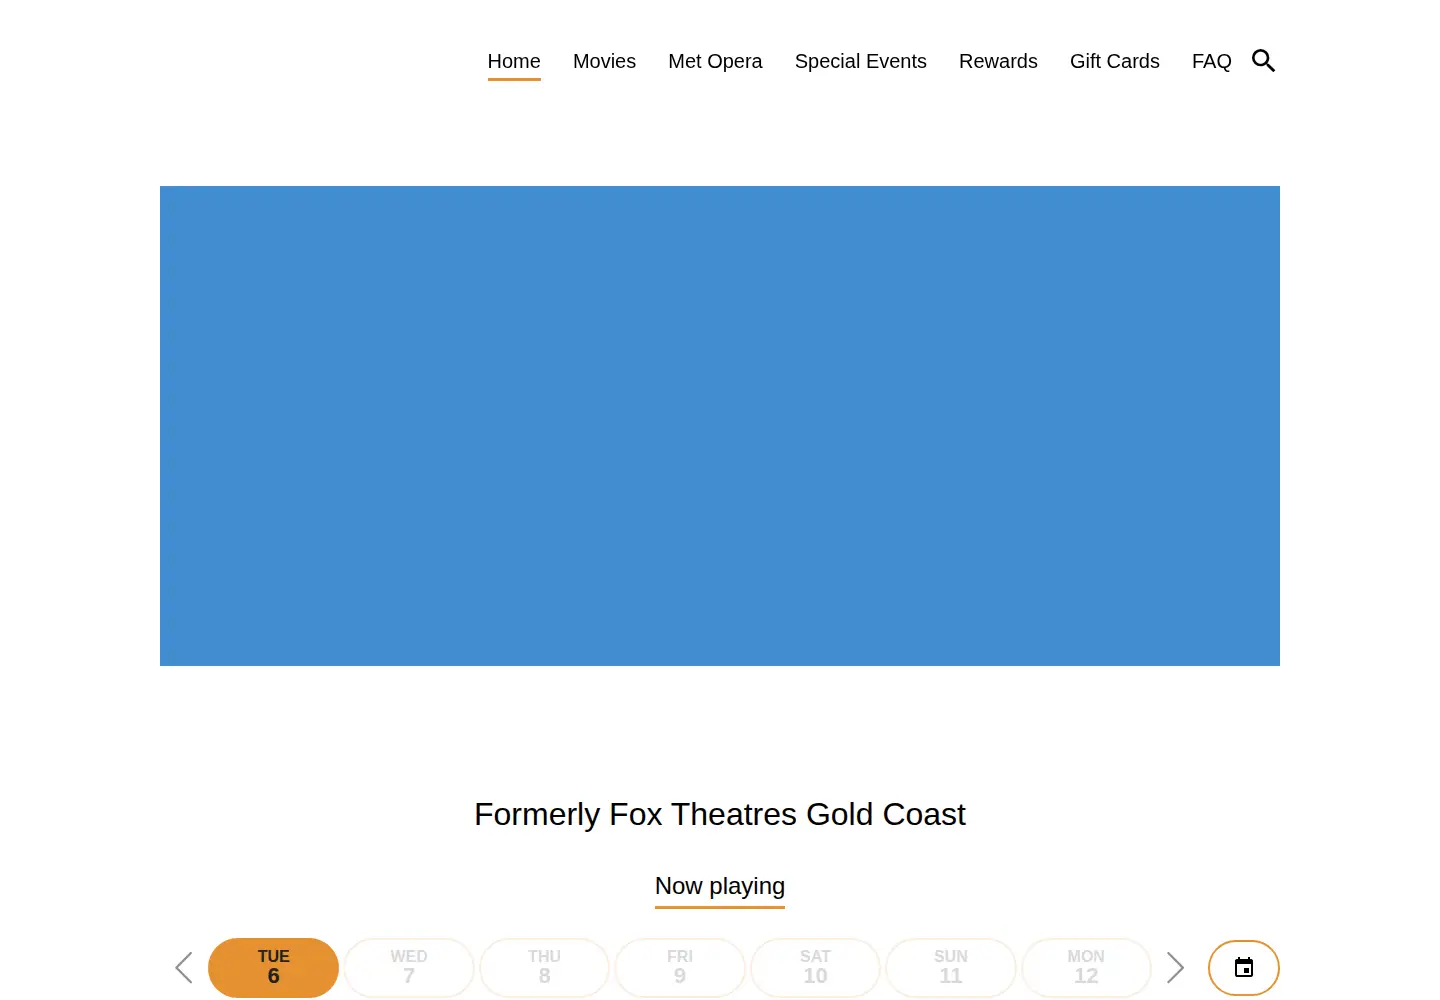Go to the Home menu item
1440x1000 pixels.
pos(514,61)
